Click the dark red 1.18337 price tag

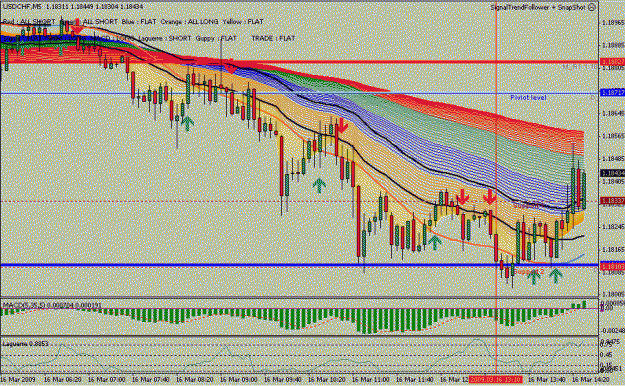click(x=612, y=201)
